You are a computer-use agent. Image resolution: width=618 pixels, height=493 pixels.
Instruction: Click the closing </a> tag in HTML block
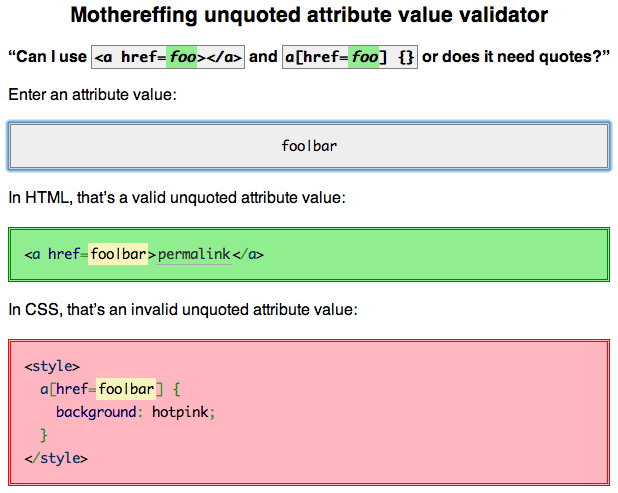point(248,254)
